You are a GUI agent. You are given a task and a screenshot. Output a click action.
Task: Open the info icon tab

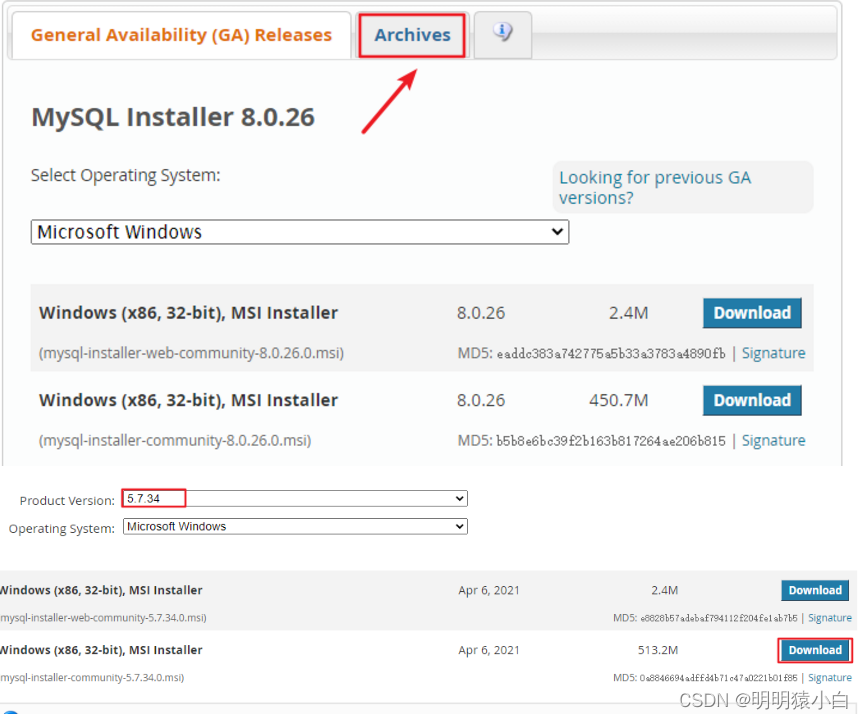click(x=502, y=34)
